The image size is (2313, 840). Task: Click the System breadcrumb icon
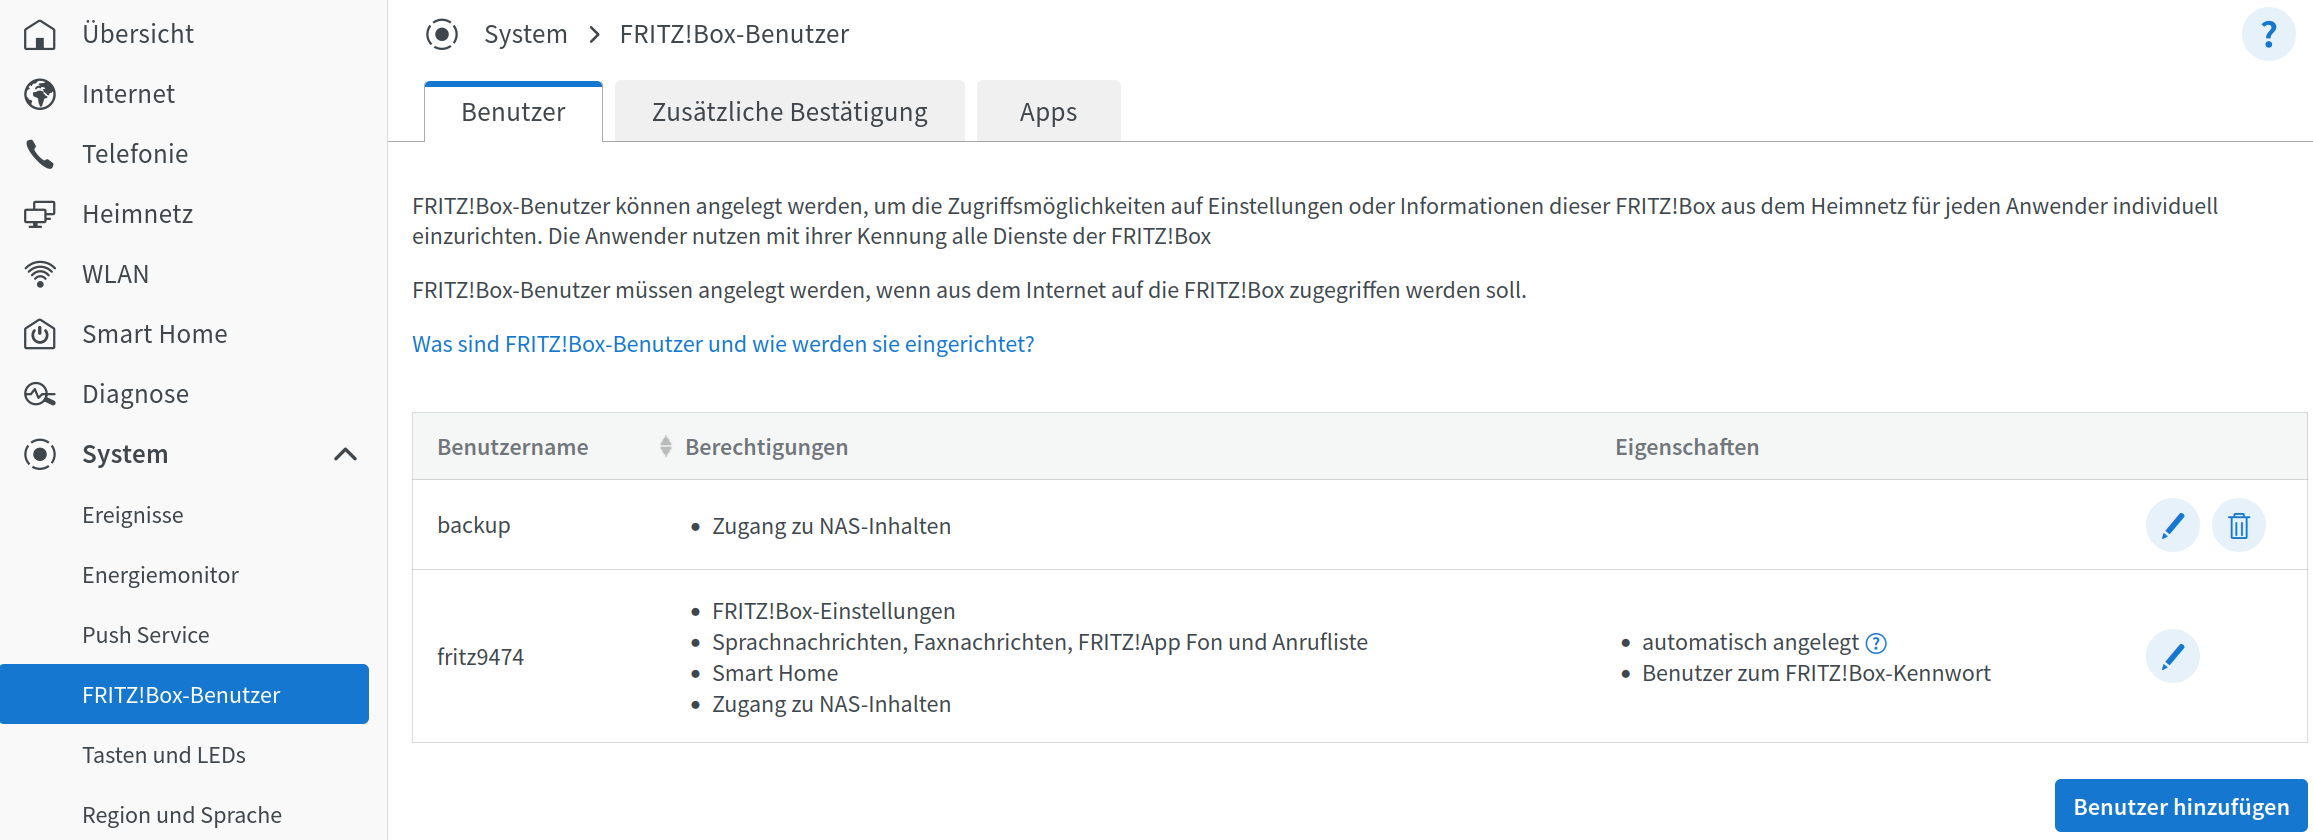442,34
